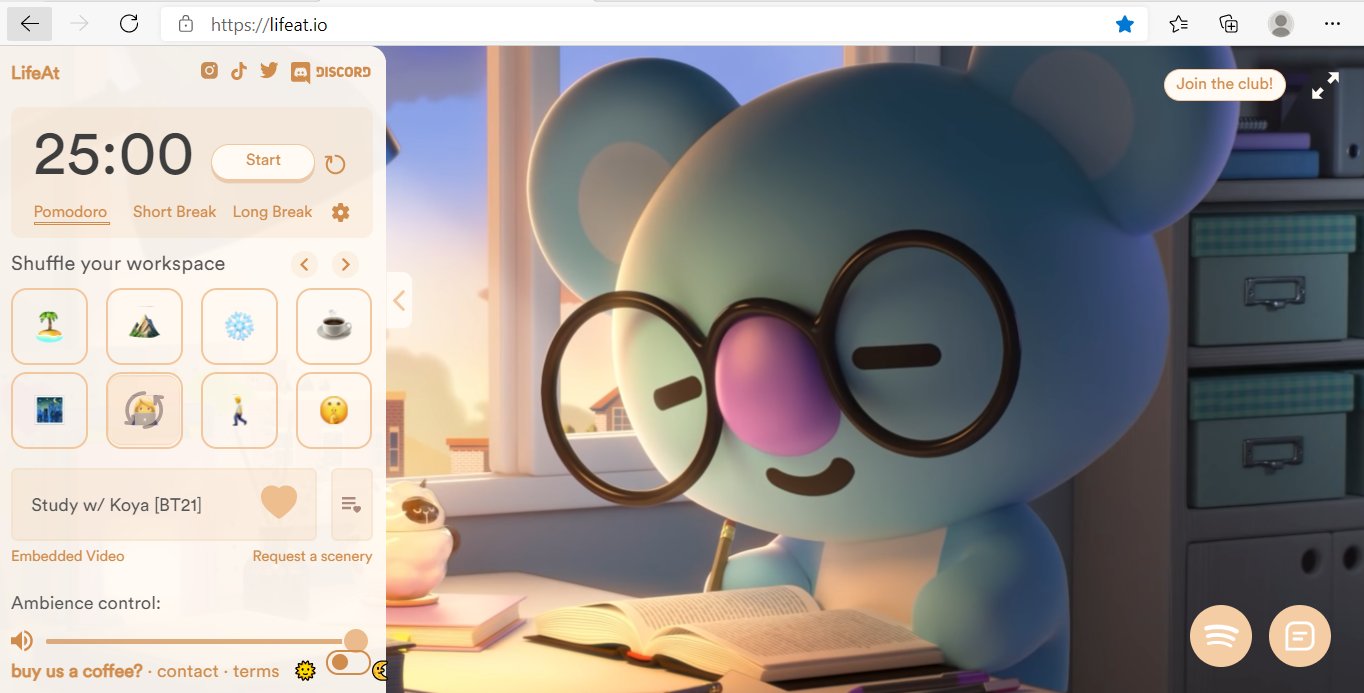Open browser collections

(1229, 24)
